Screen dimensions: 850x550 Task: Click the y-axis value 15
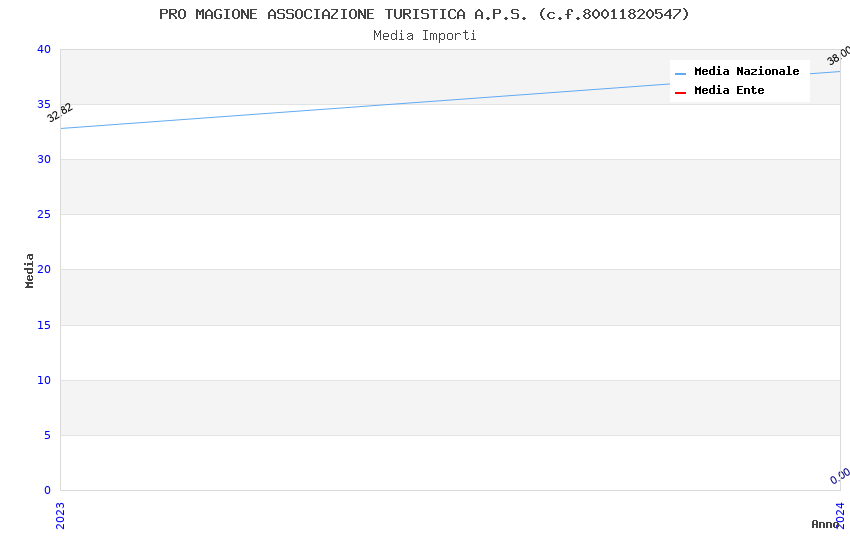(44, 325)
